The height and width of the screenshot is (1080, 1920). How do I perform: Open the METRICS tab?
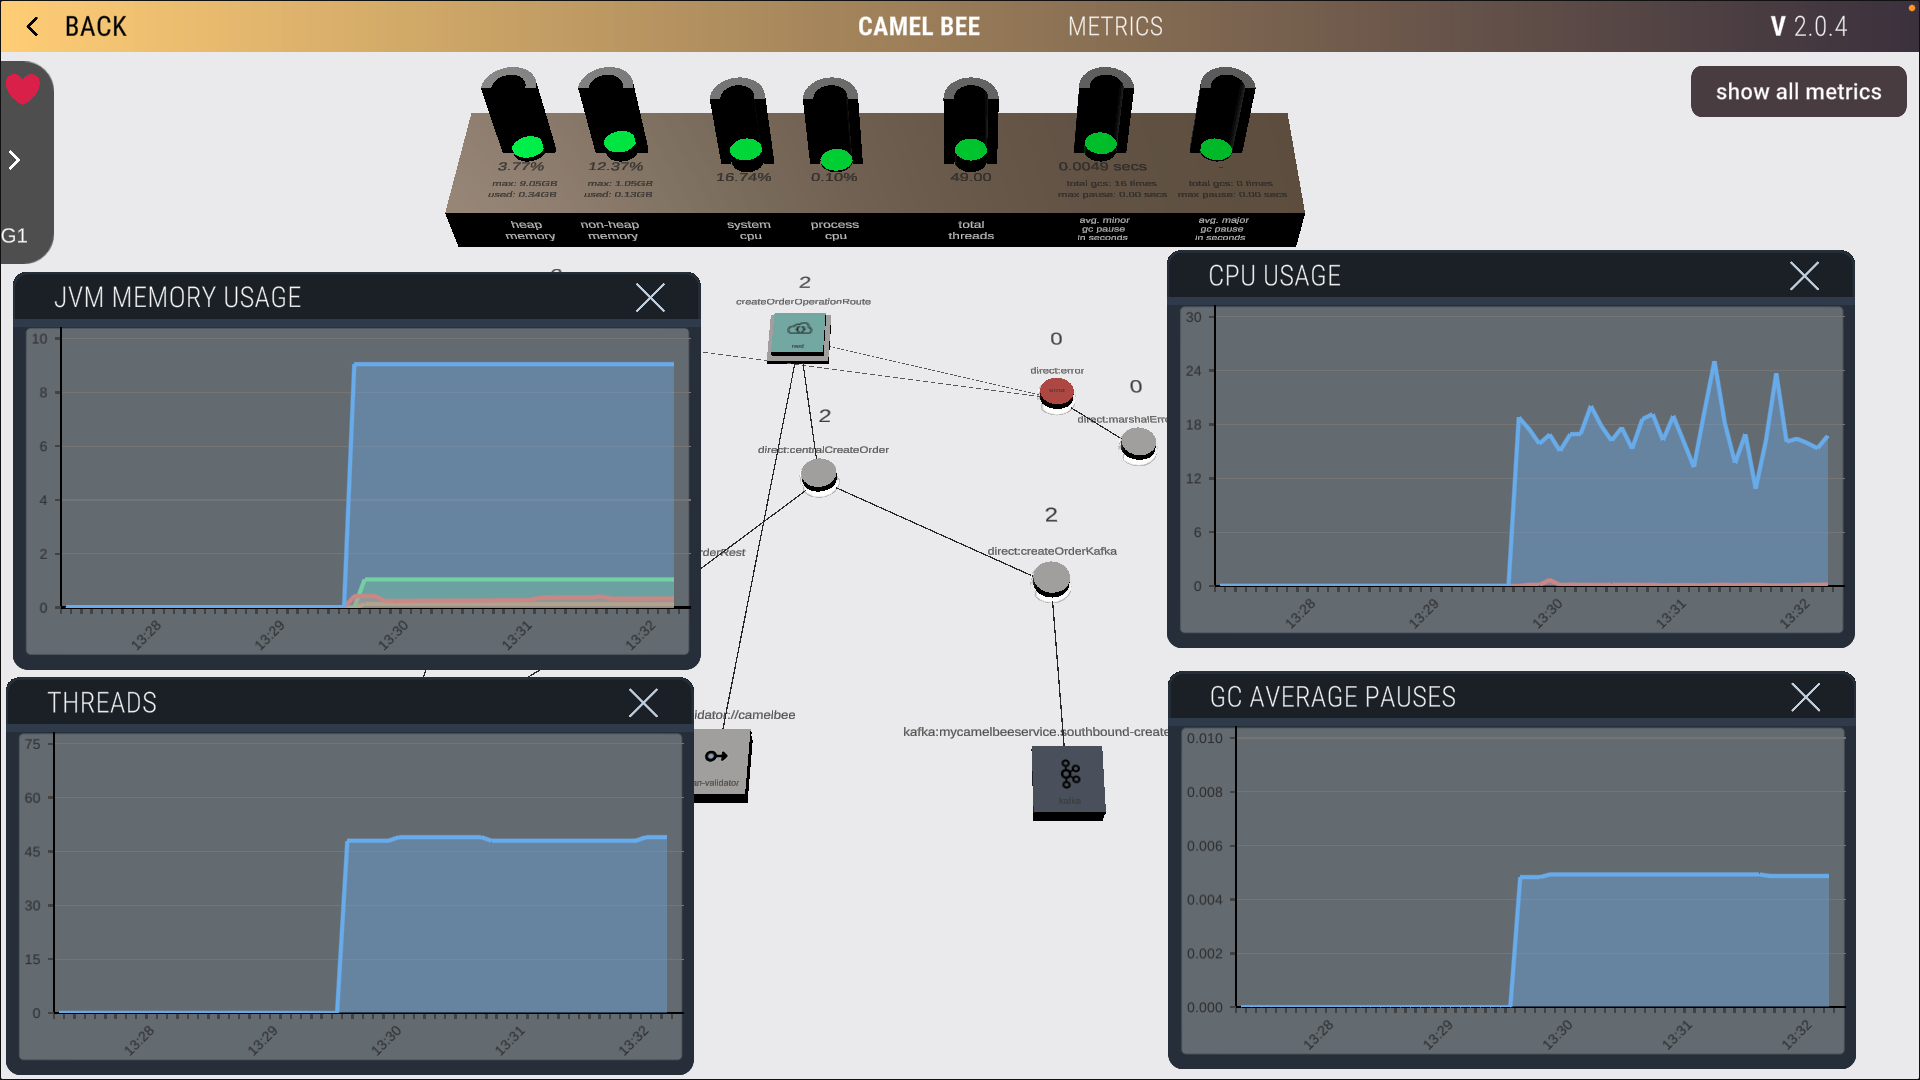point(1115,27)
